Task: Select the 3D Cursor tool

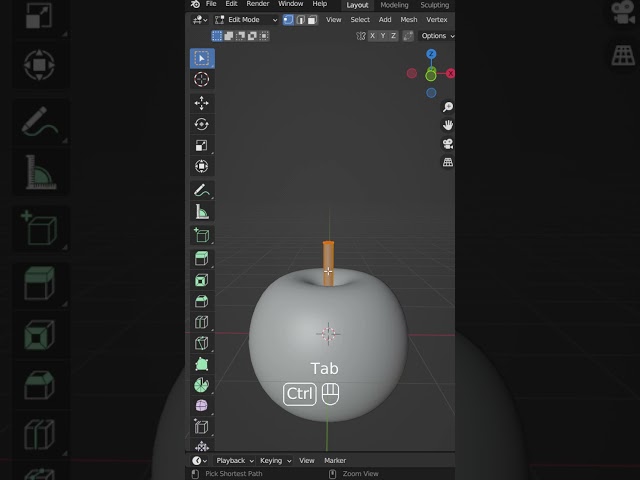Action: [x=202, y=79]
